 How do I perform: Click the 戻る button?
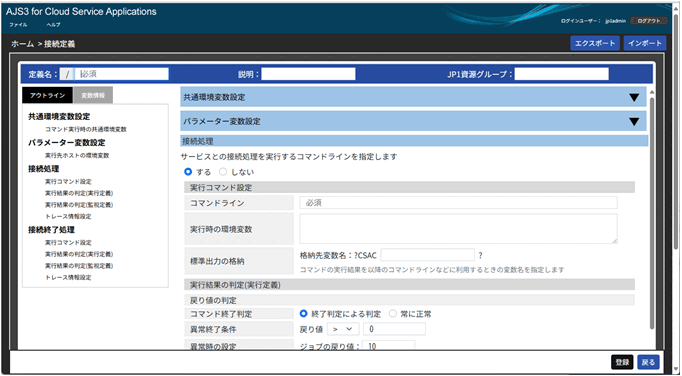(648, 363)
